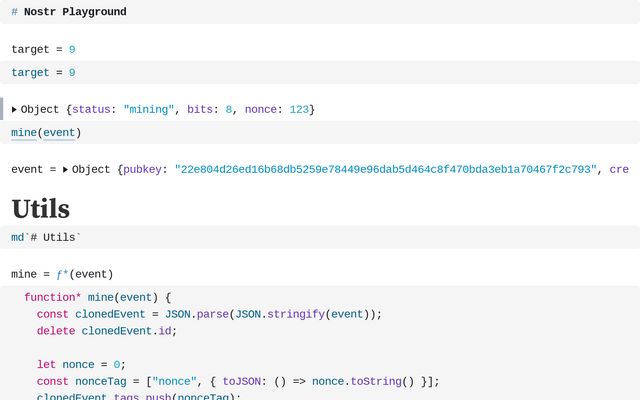Expand the mining status Object triangle
640x400 pixels.
coord(14,109)
